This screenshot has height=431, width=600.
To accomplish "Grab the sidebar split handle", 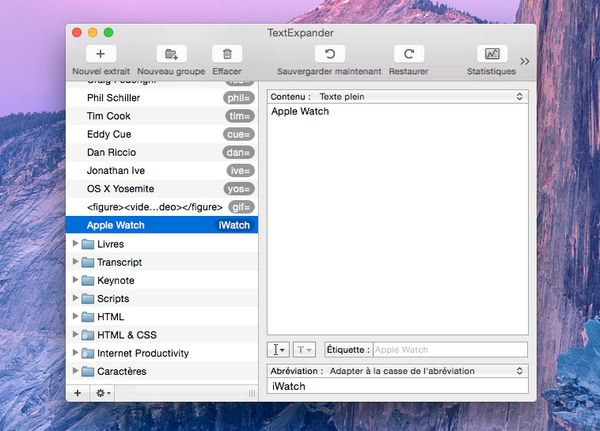I will tap(252, 393).
